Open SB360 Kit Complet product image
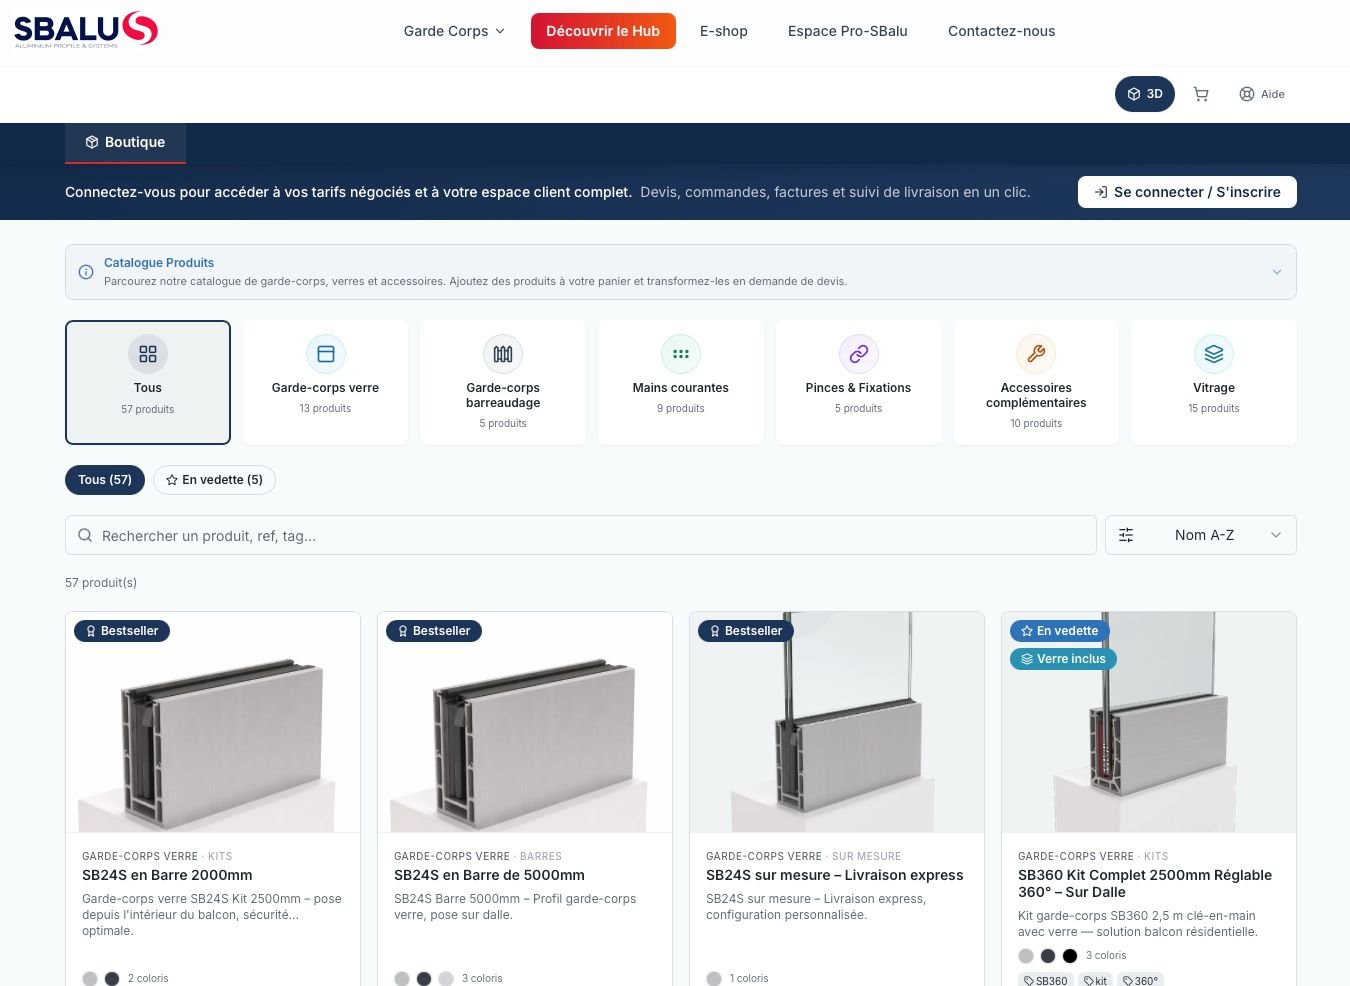This screenshot has width=1350, height=986. click(x=1149, y=722)
